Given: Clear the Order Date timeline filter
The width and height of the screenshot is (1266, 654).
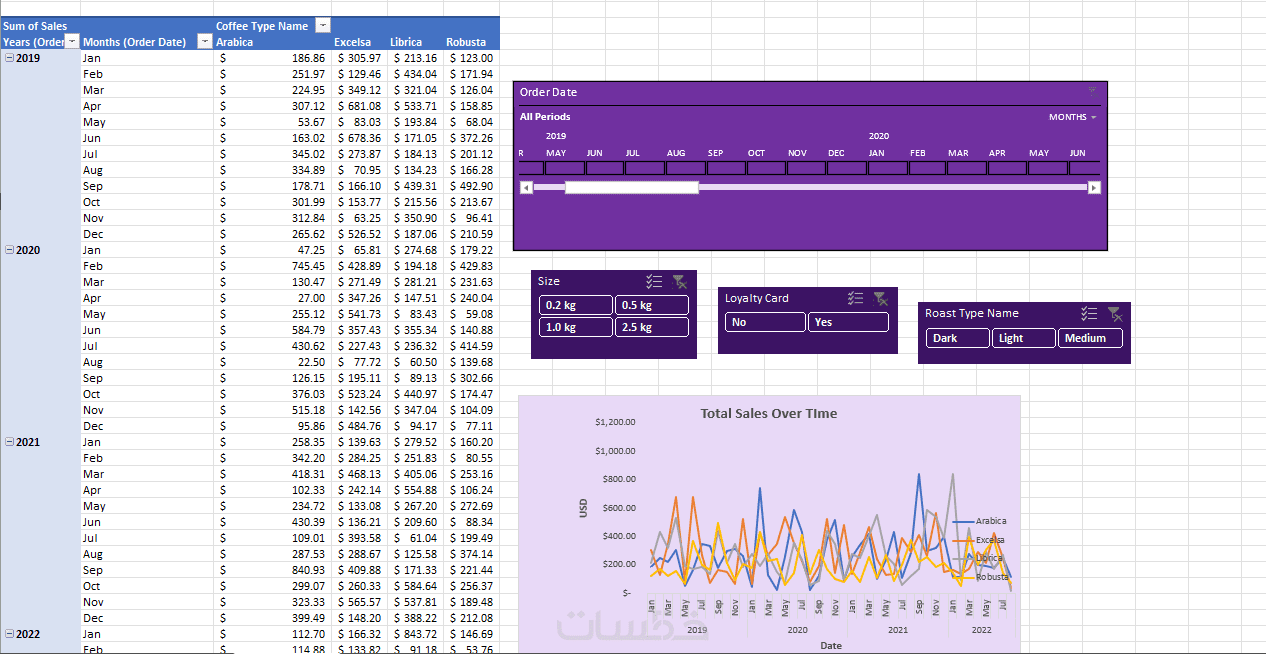Looking at the screenshot, I should tap(1092, 91).
